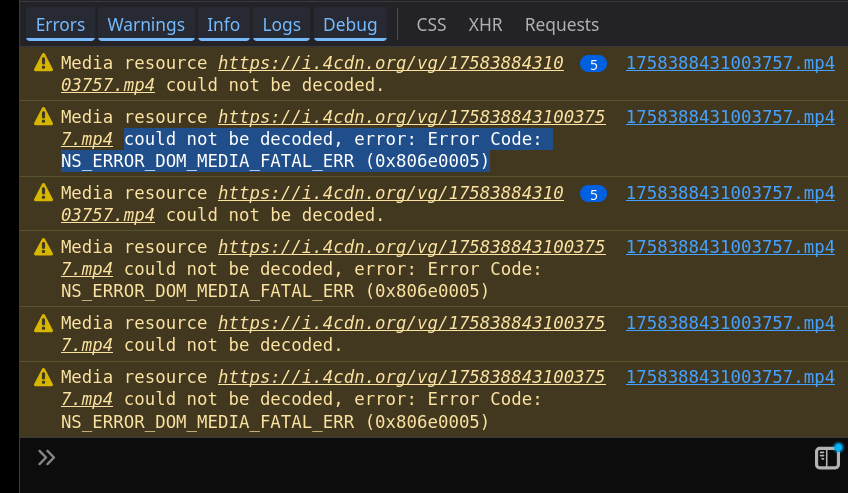Click the repeat count badge on third warning

click(593, 194)
